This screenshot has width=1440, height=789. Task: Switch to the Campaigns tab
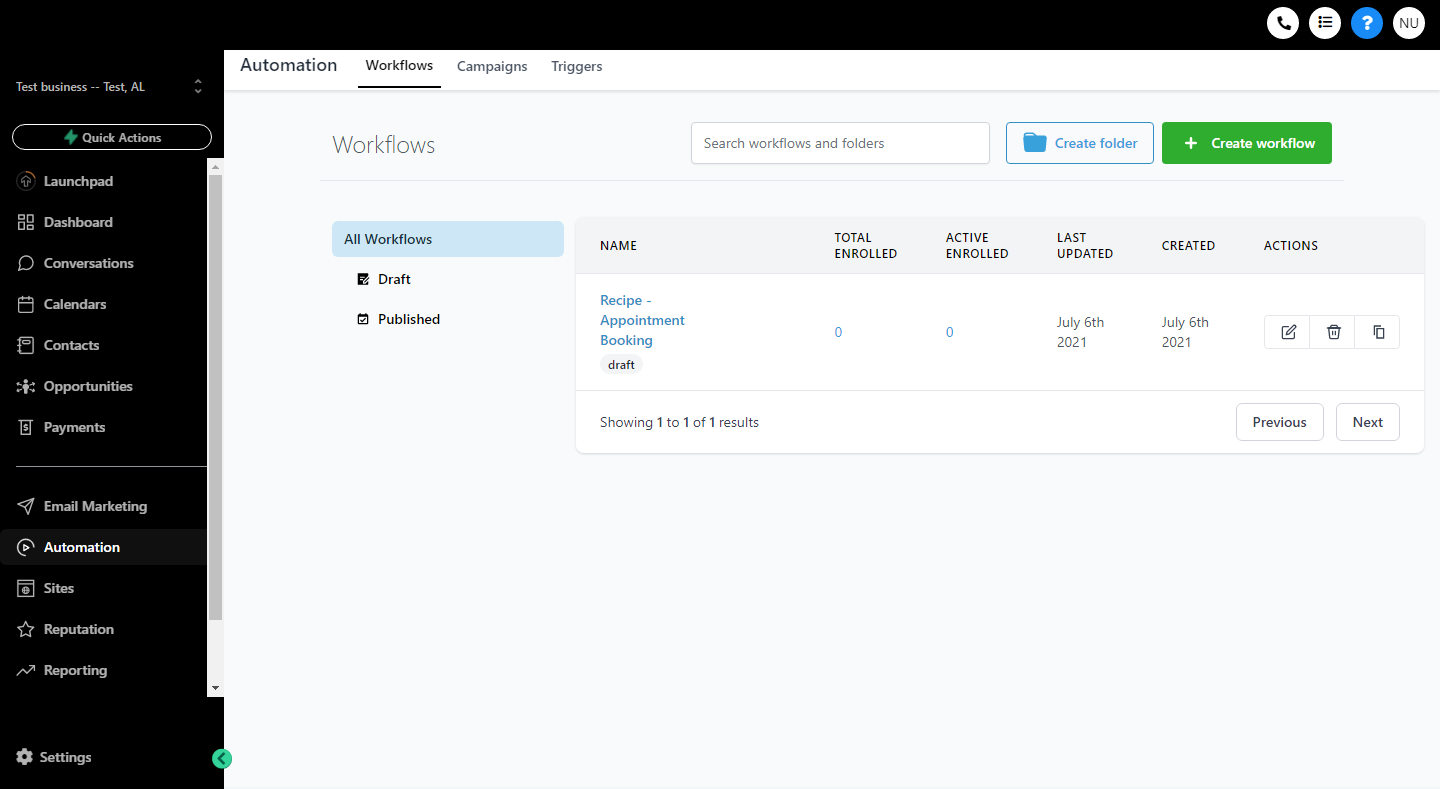(492, 66)
